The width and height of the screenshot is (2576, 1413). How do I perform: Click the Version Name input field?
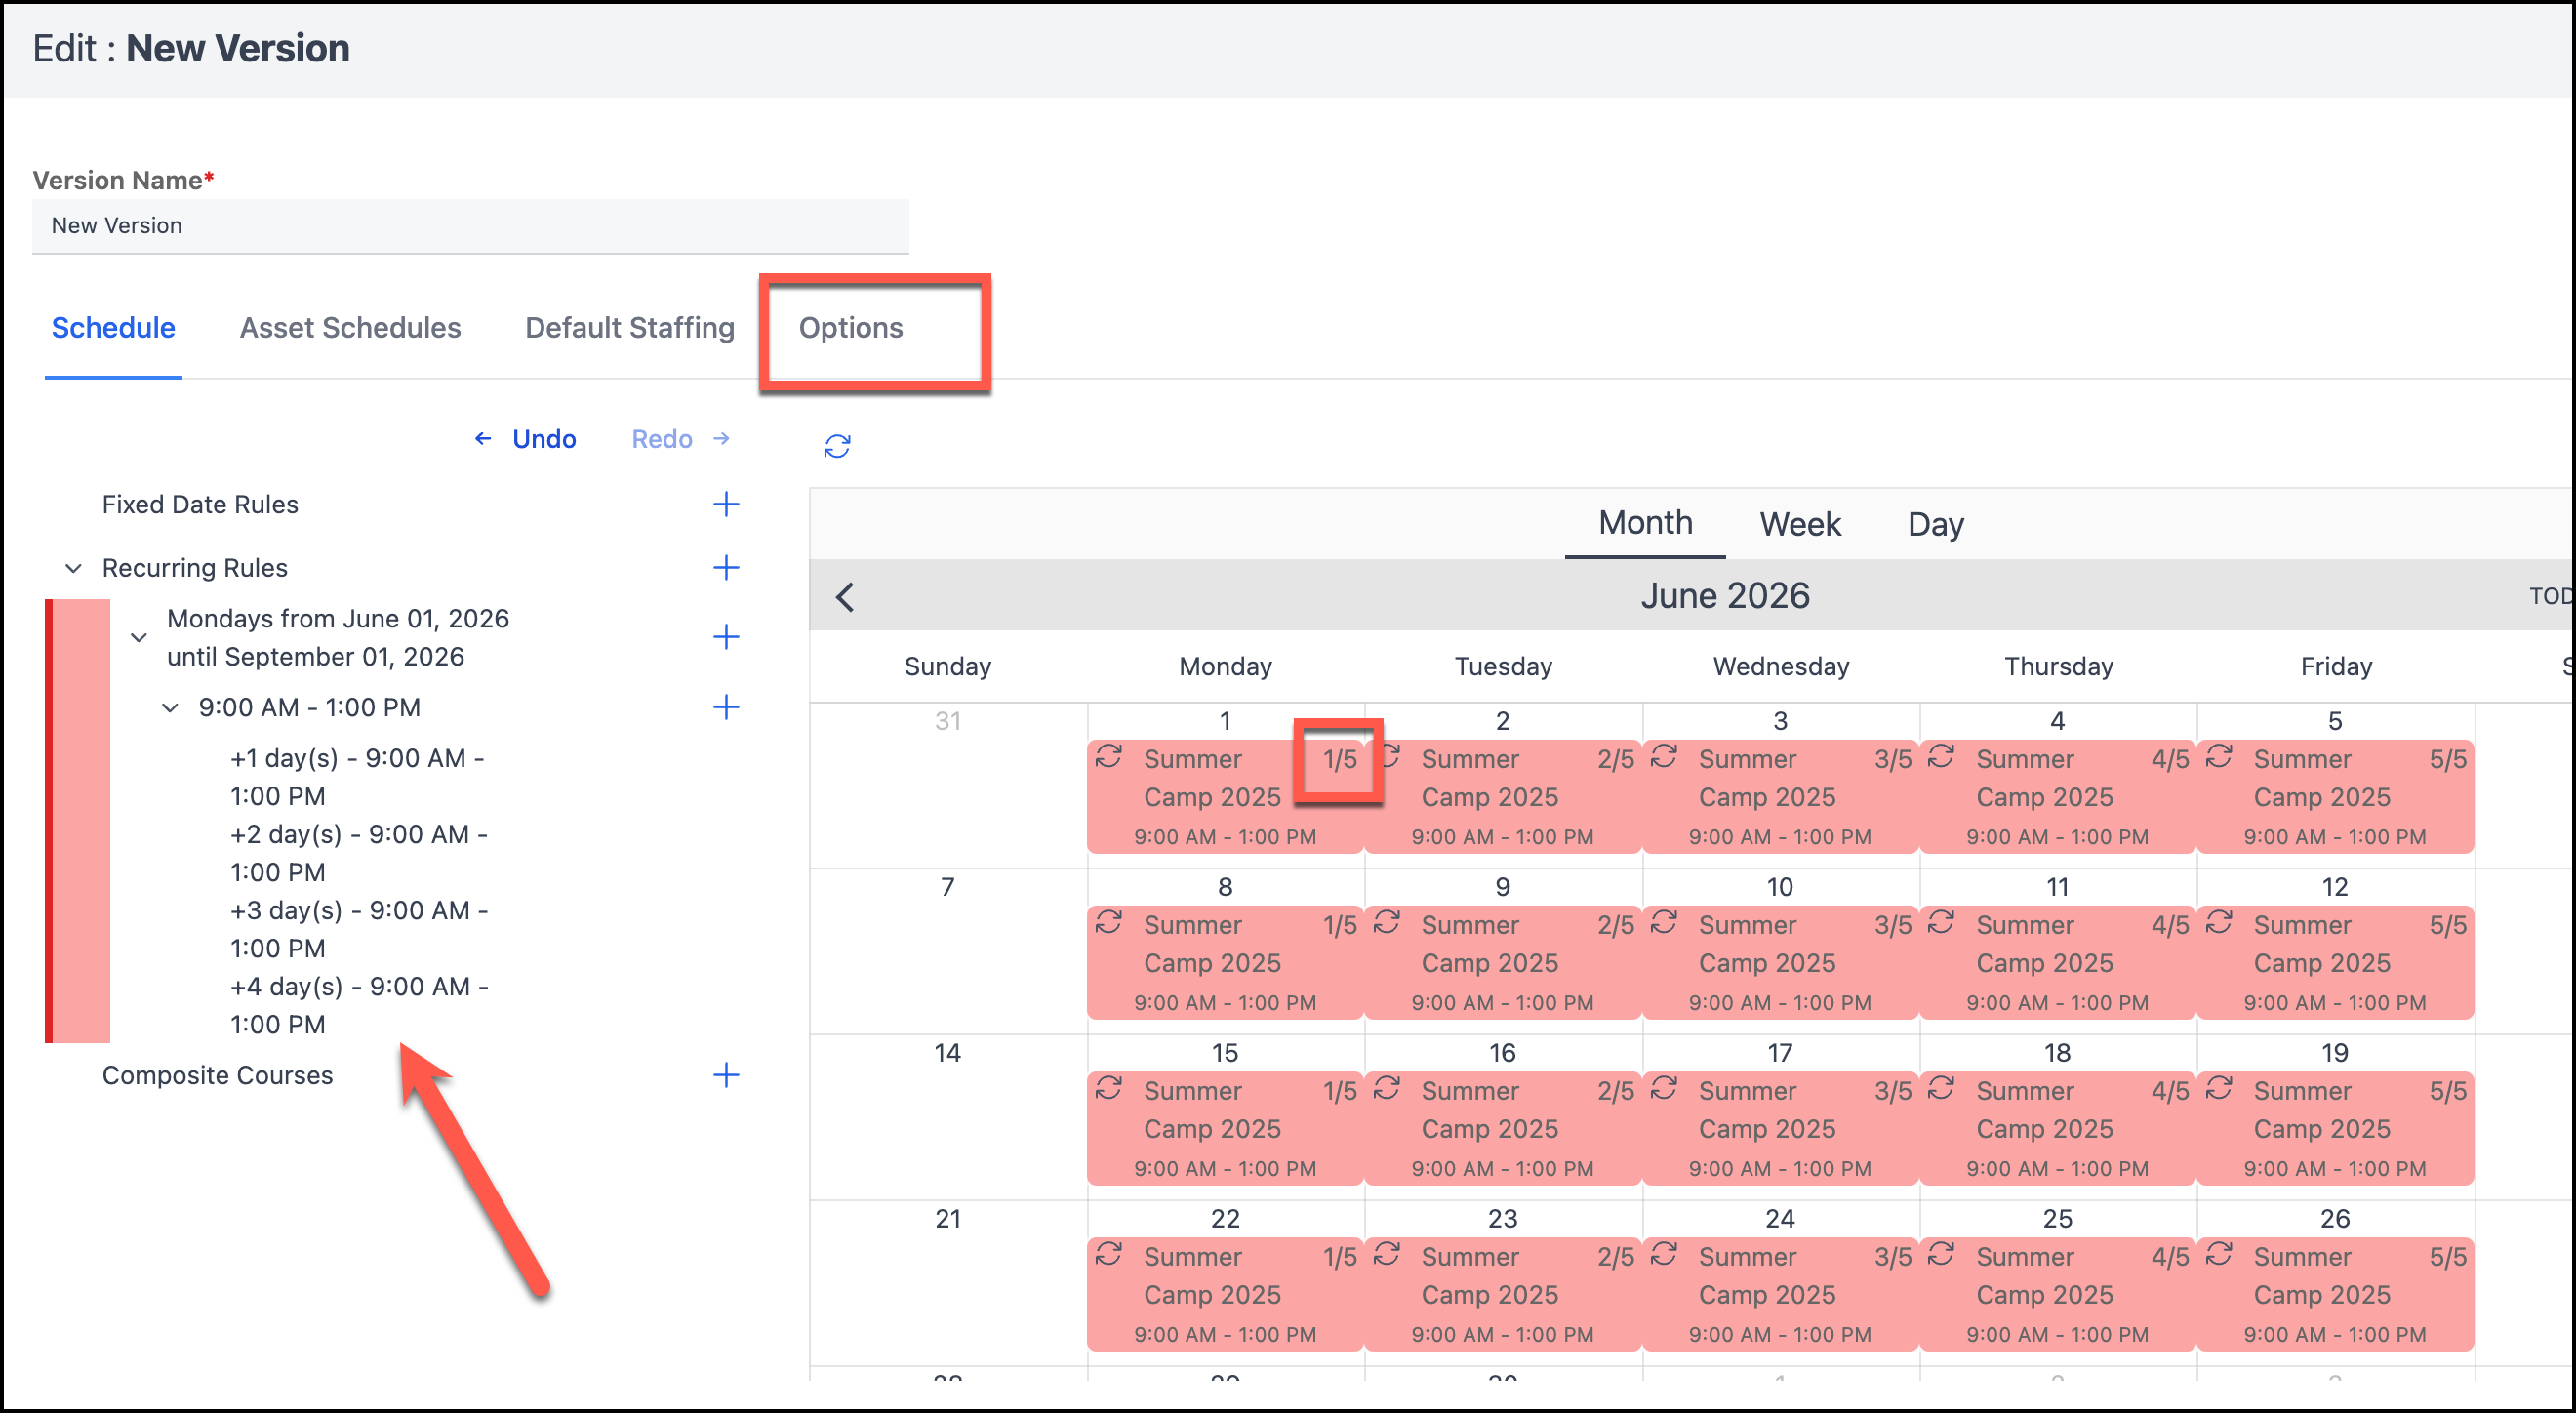click(470, 226)
